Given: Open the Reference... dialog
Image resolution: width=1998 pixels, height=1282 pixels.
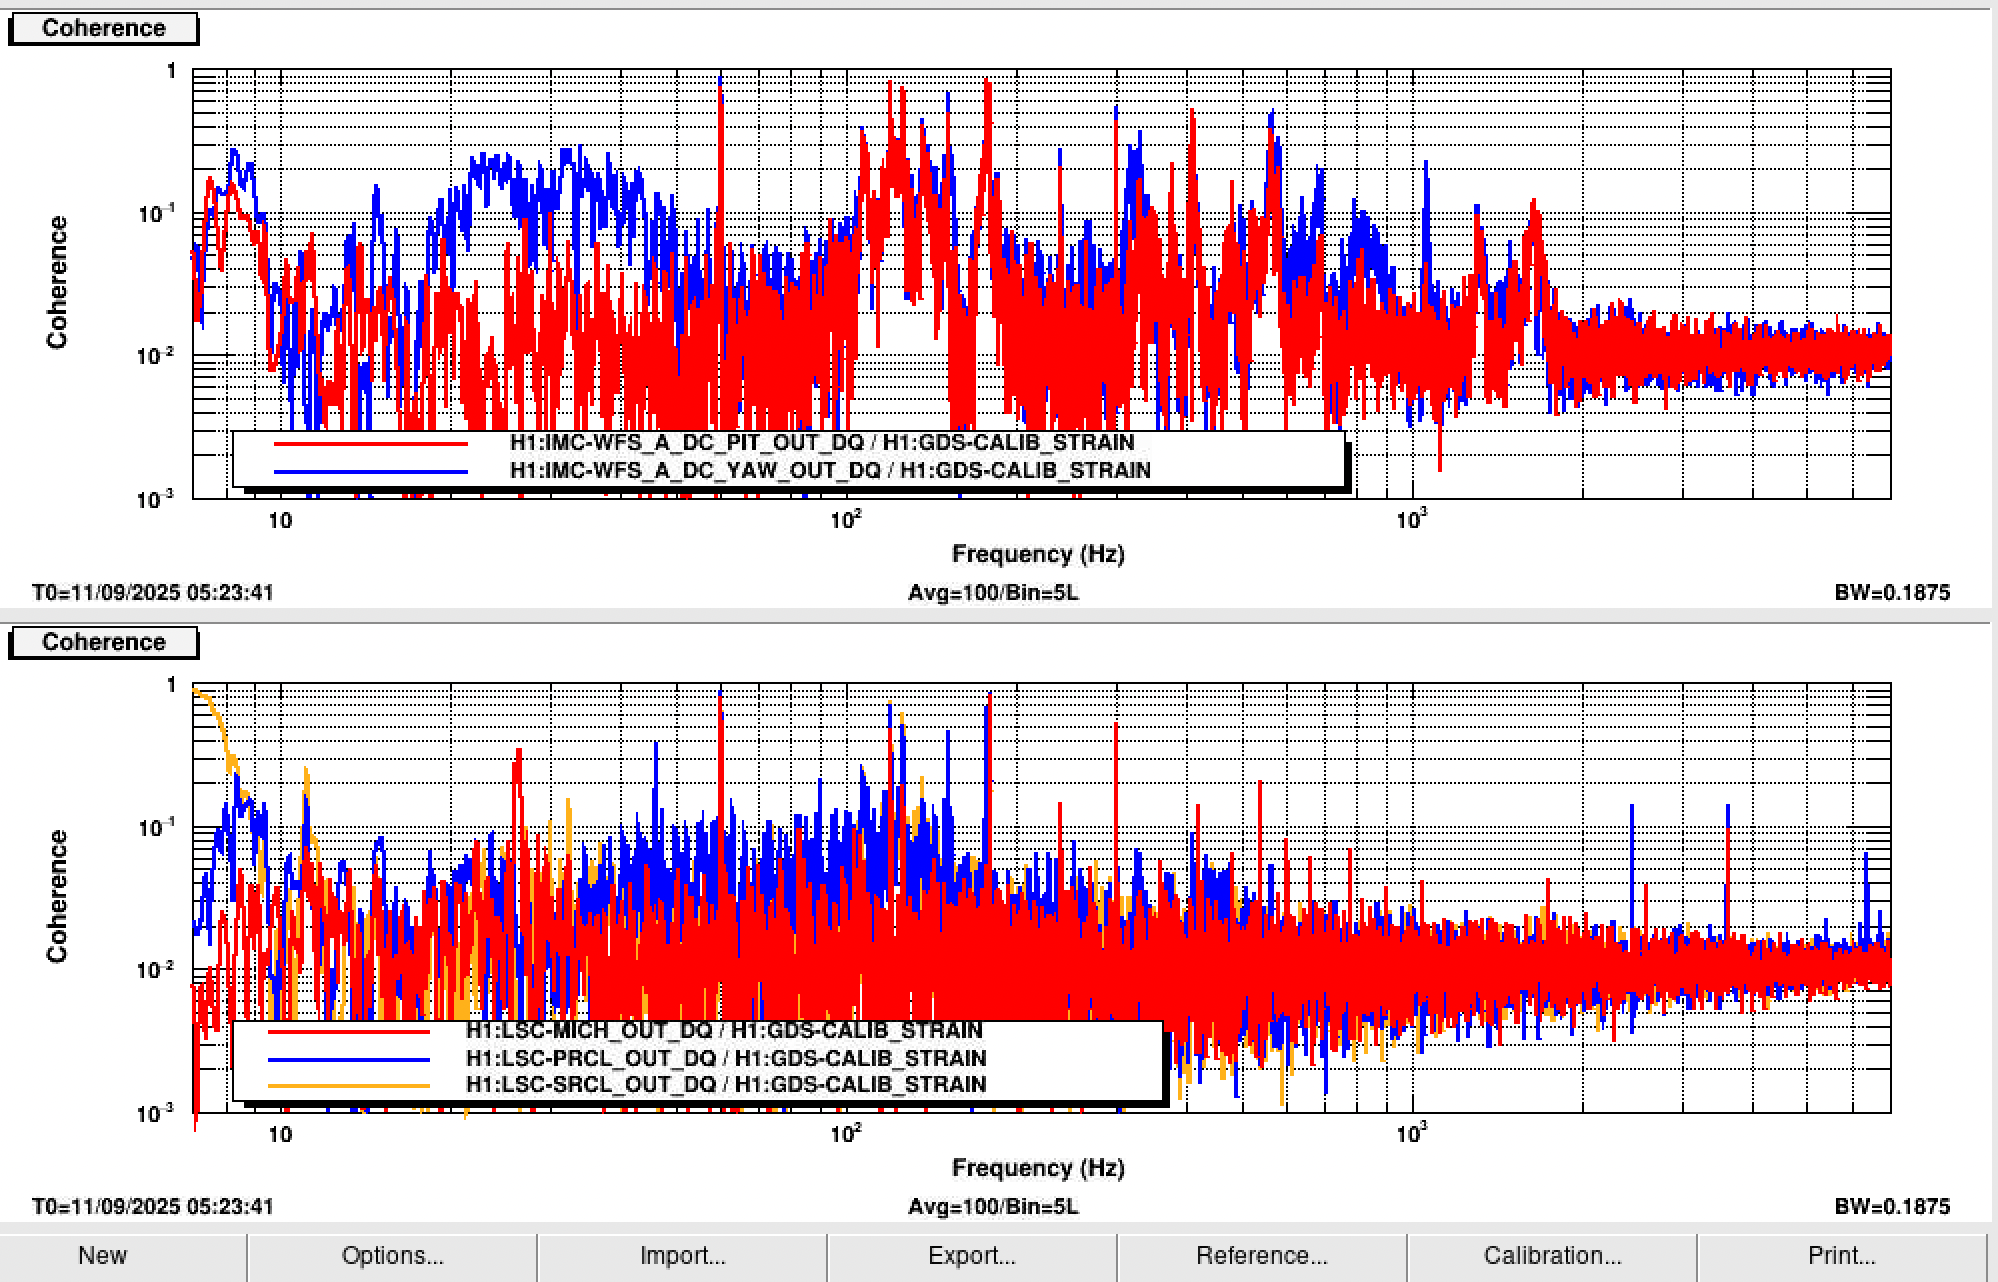Looking at the screenshot, I should point(1261,1256).
